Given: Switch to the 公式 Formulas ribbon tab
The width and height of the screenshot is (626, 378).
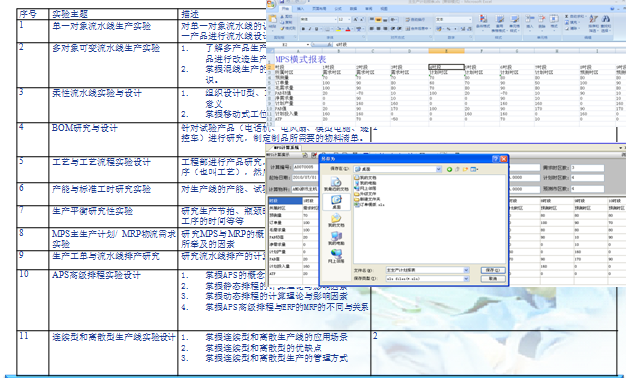Looking at the screenshot, I should 338,8.
